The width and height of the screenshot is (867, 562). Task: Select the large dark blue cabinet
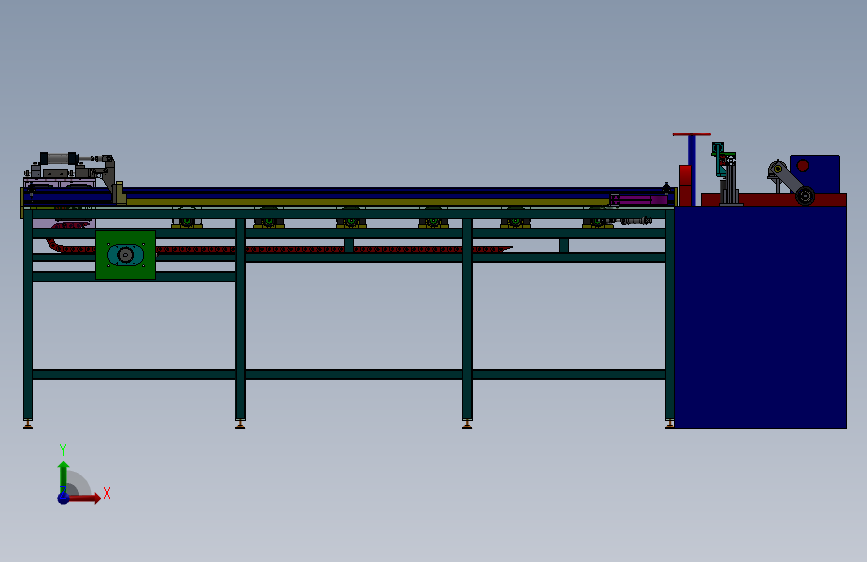click(761, 317)
